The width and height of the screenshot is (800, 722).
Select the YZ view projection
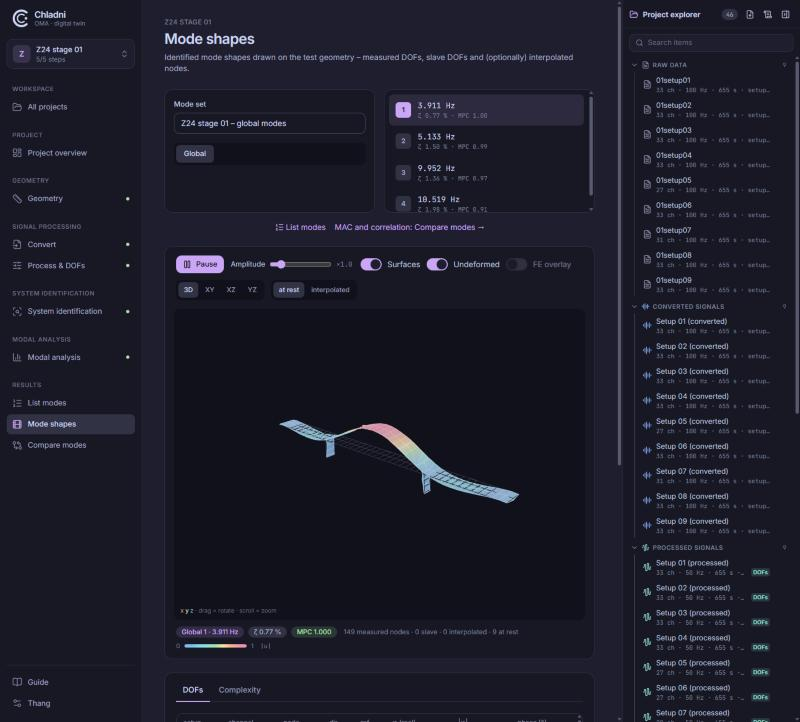(252, 290)
